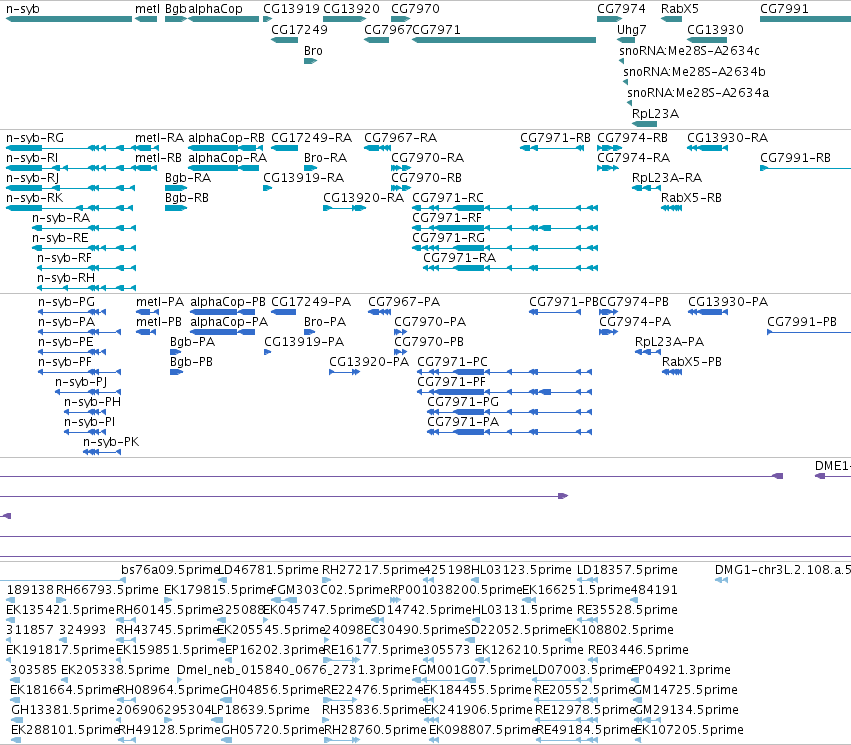The height and width of the screenshot is (745, 851).
Task: Open the metl-PA protein label
Action: pos(160,302)
